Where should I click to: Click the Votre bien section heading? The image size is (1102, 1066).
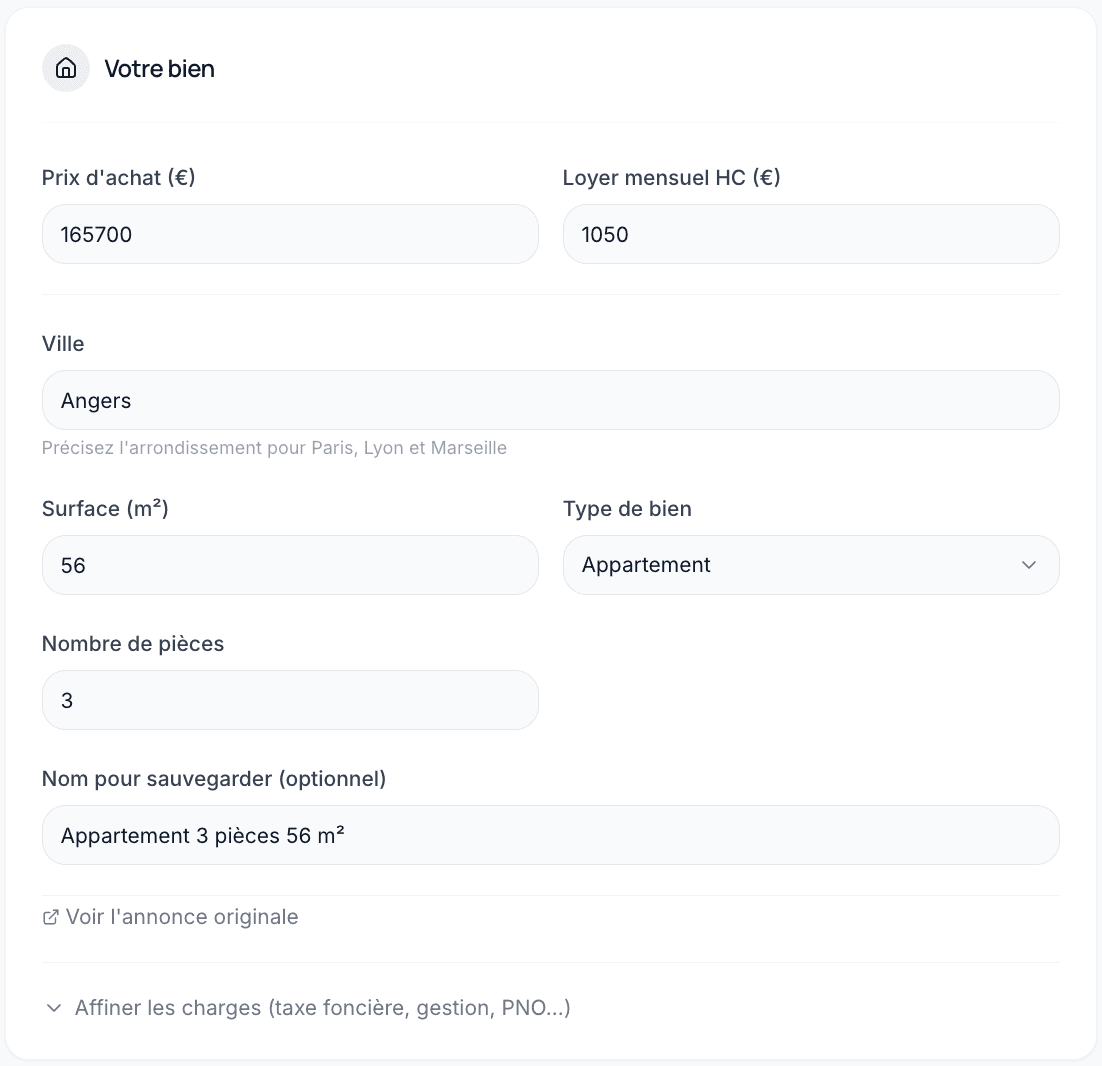tap(160, 69)
